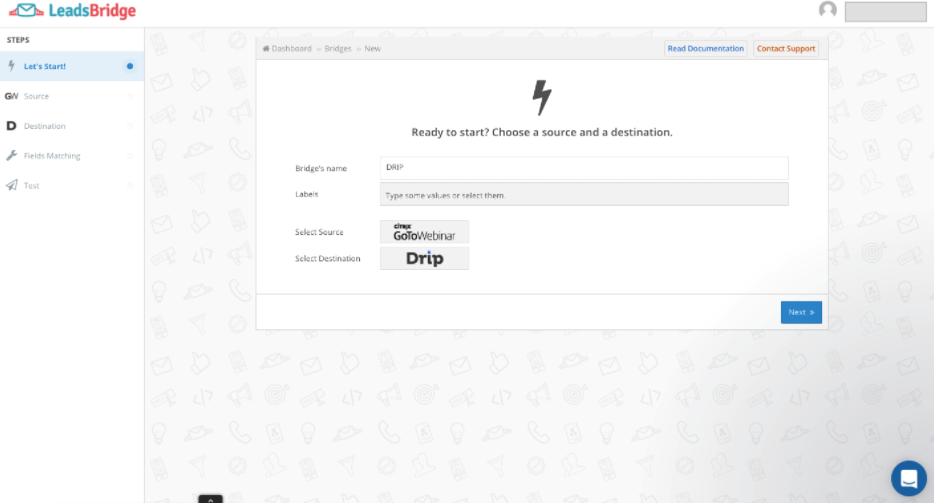
Task: Click the Contact Support button
Action: (785, 48)
